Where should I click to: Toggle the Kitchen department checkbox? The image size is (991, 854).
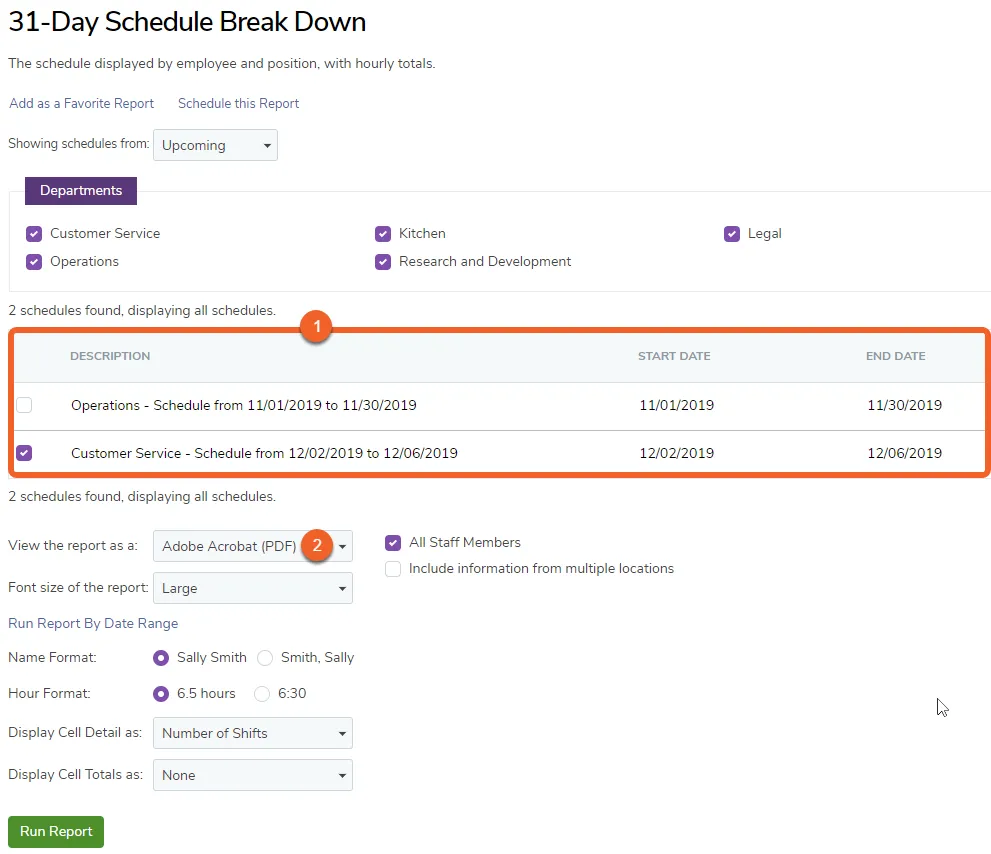[x=383, y=234]
